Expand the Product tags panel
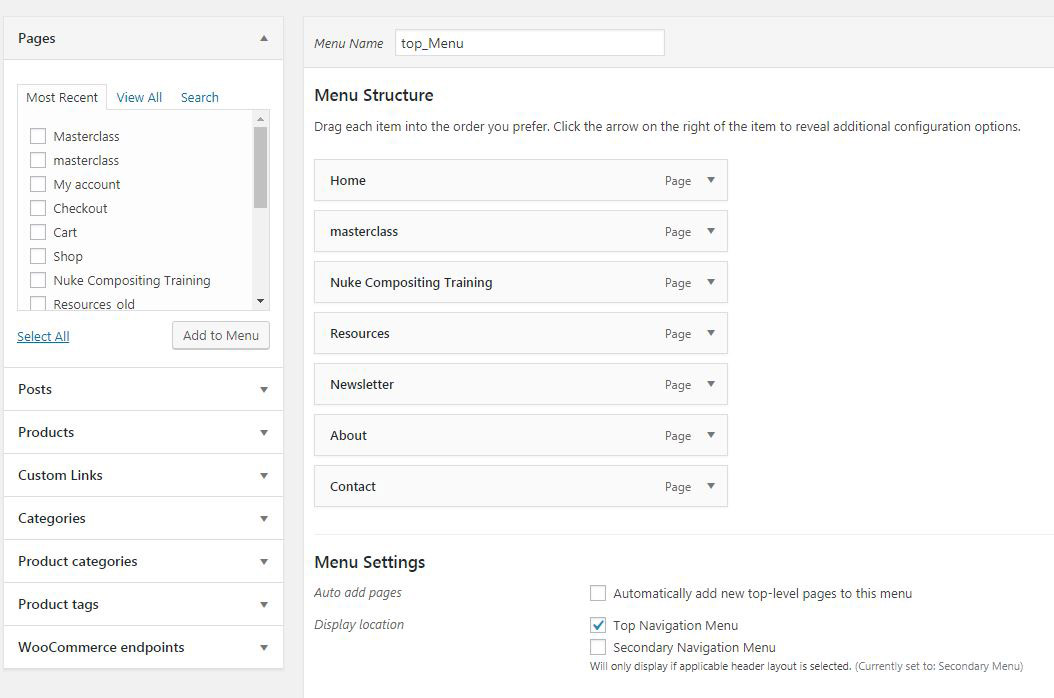The width and height of the screenshot is (1054, 698). [x=264, y=605]
